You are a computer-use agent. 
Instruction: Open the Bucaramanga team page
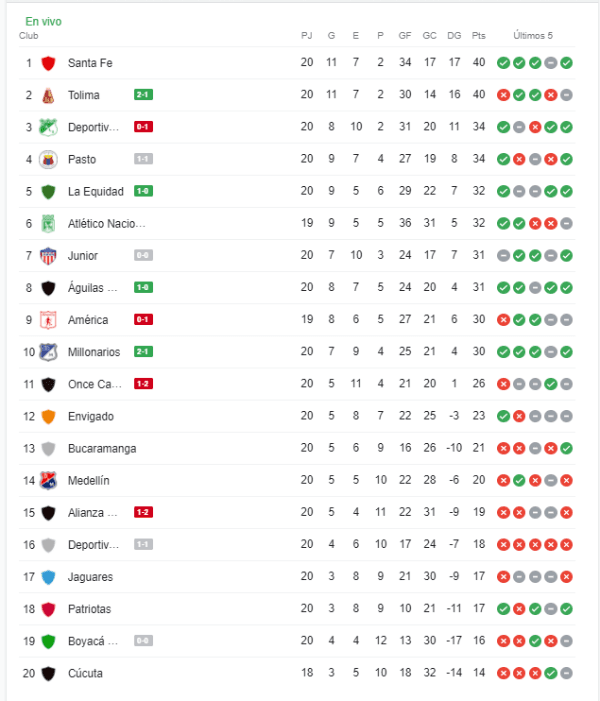[102, 448]
